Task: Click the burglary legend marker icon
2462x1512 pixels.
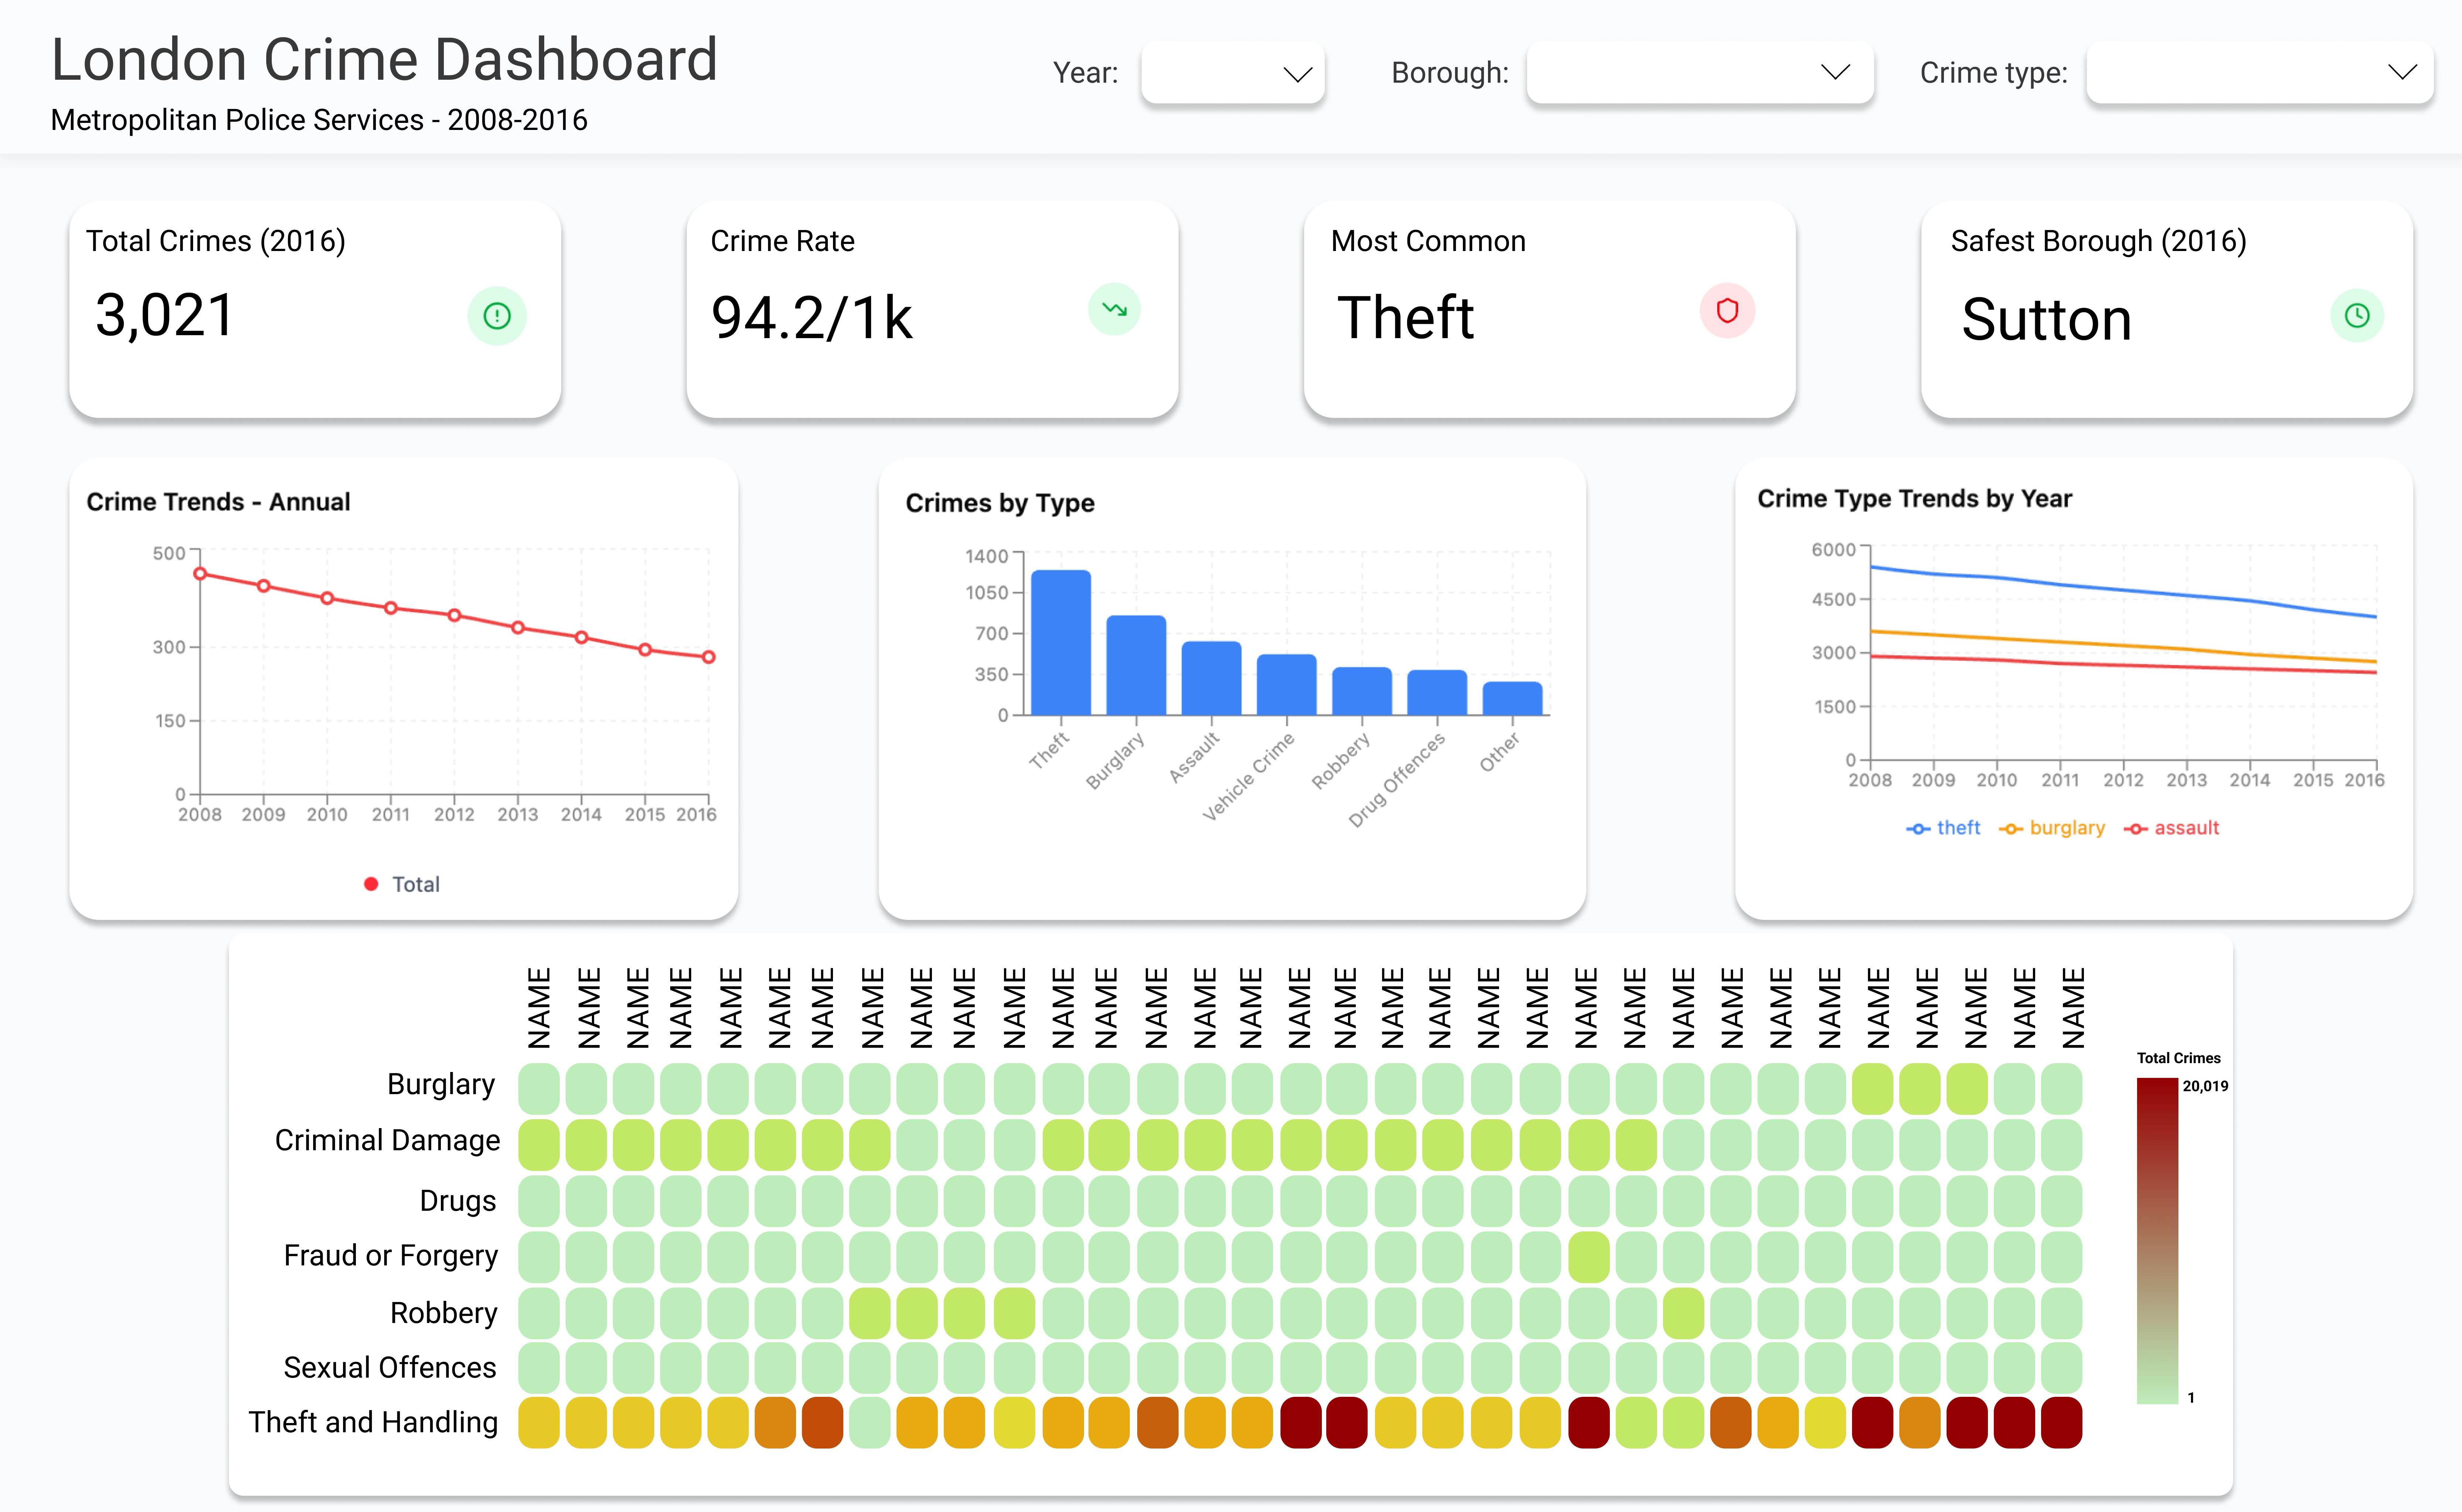Action: 2011,829
